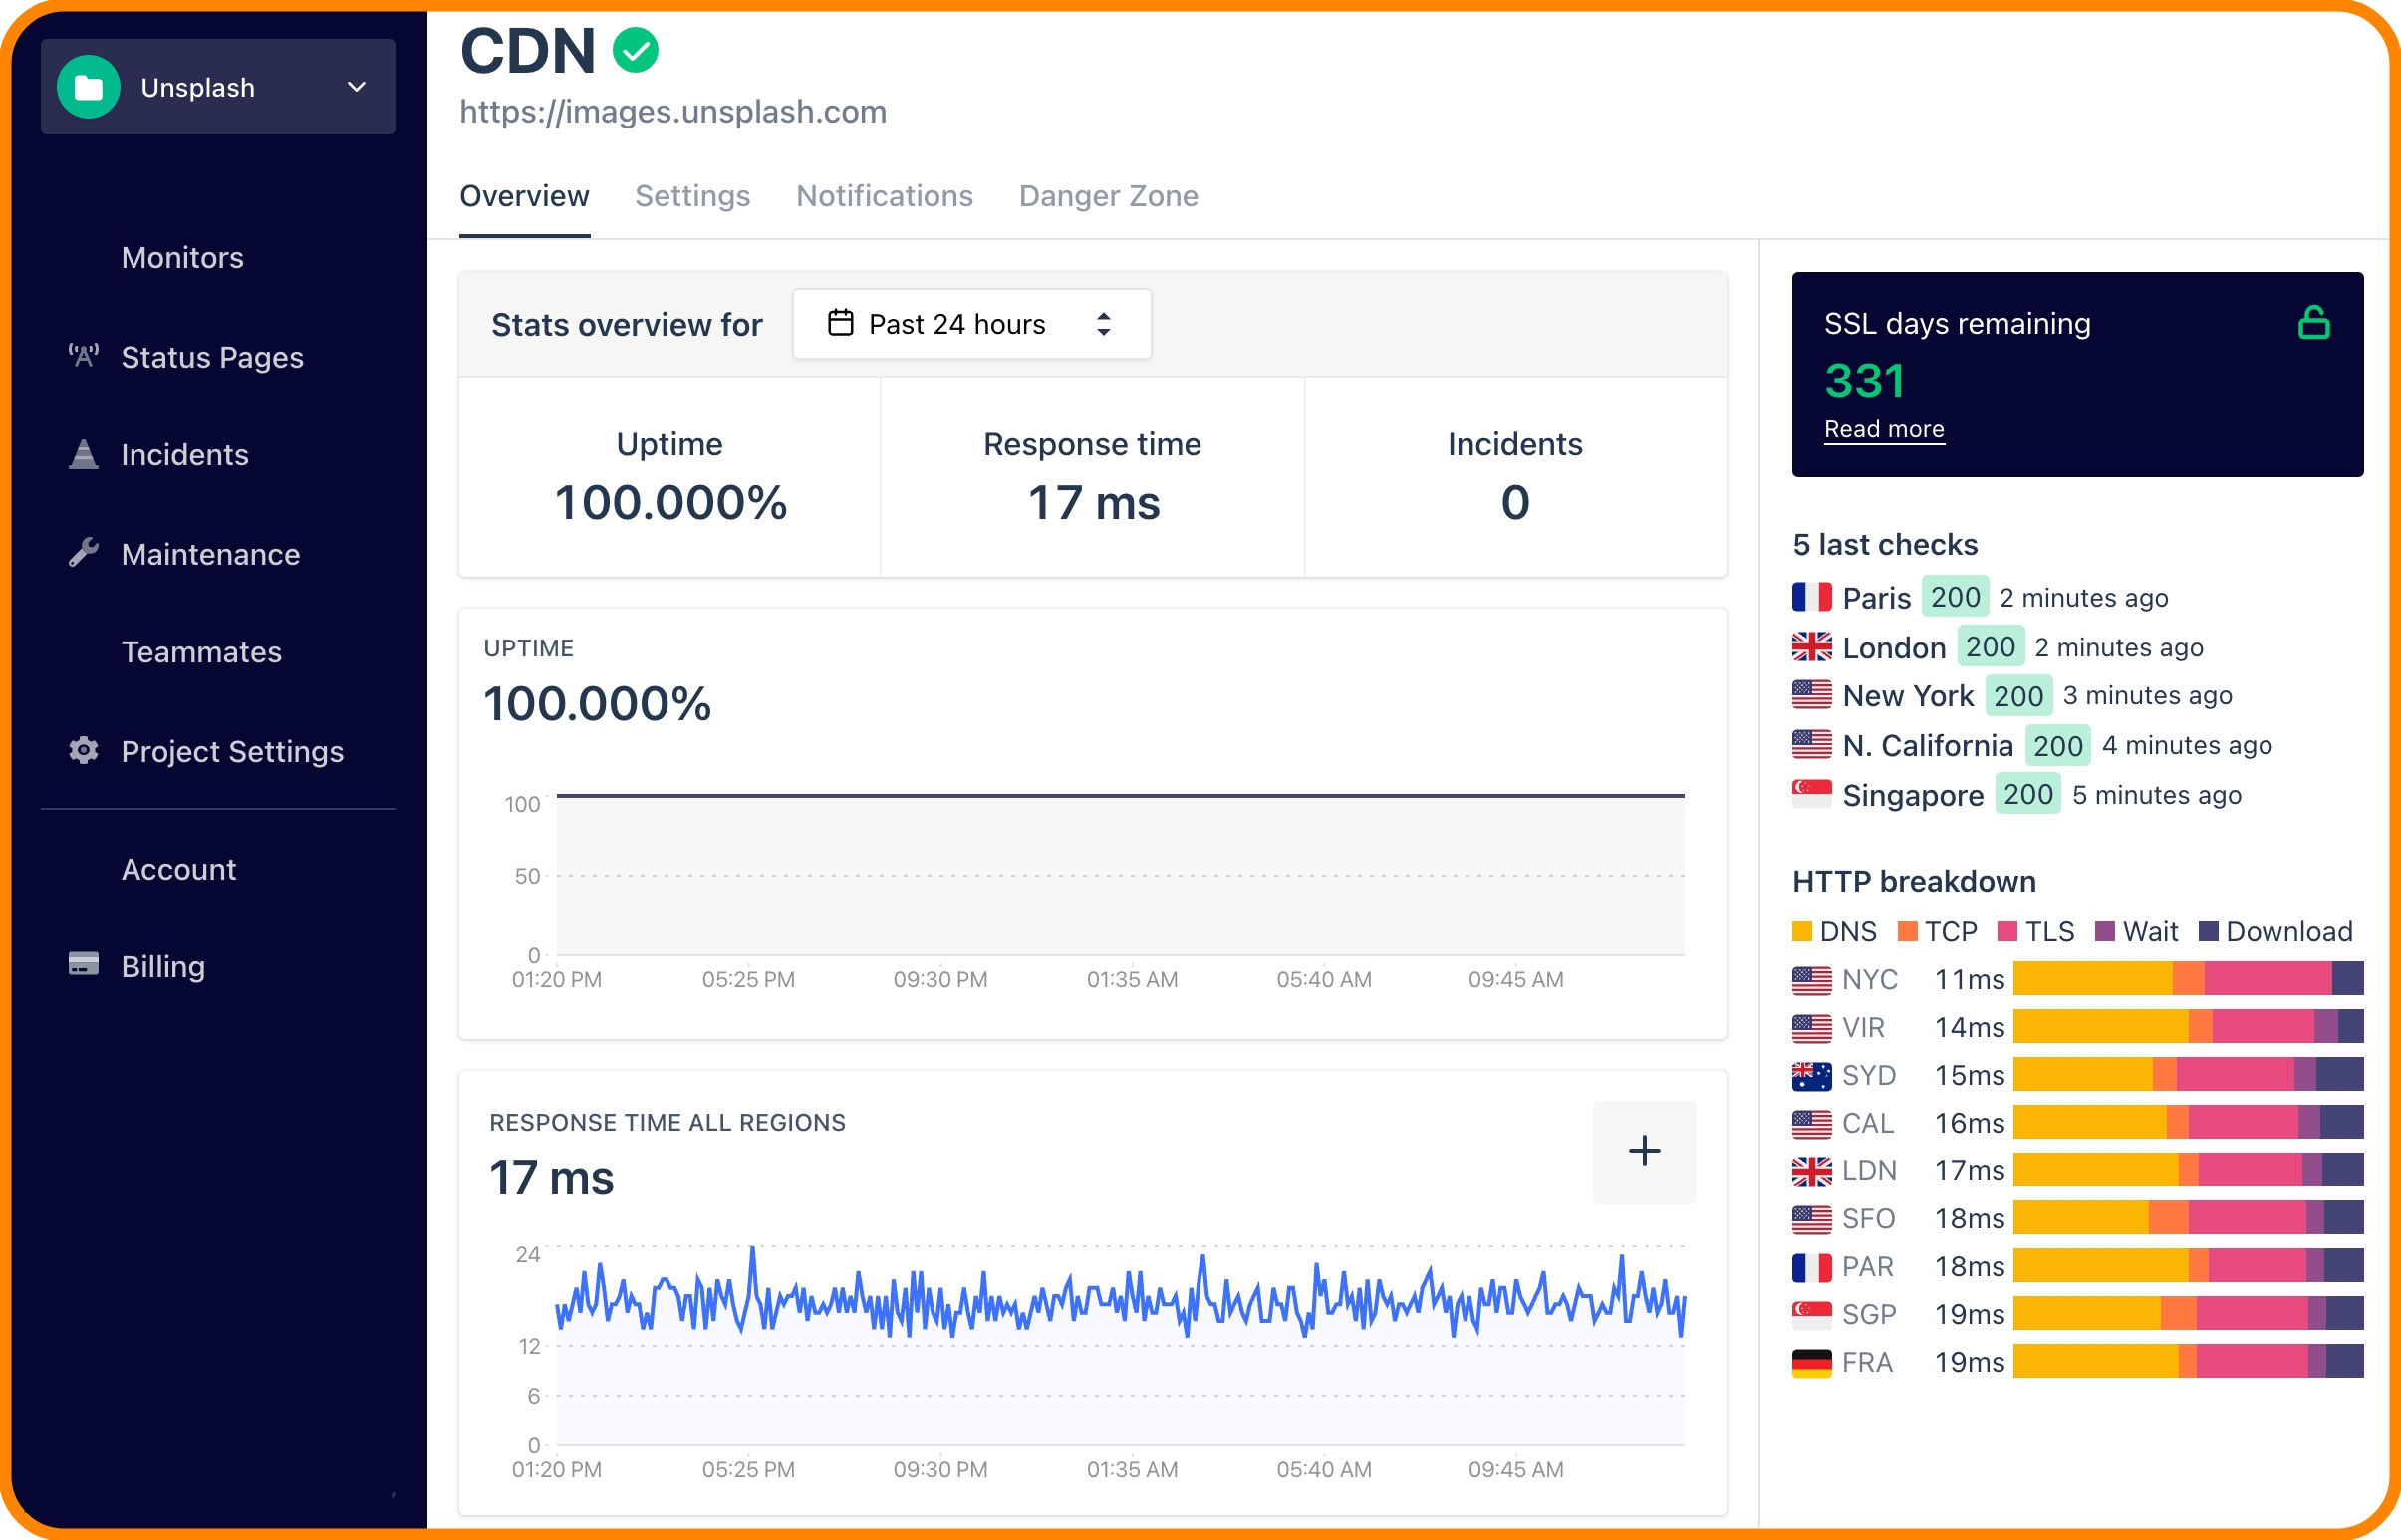
Task: Click the green SSL unlock padlock icon
Action: point(2313,322)
